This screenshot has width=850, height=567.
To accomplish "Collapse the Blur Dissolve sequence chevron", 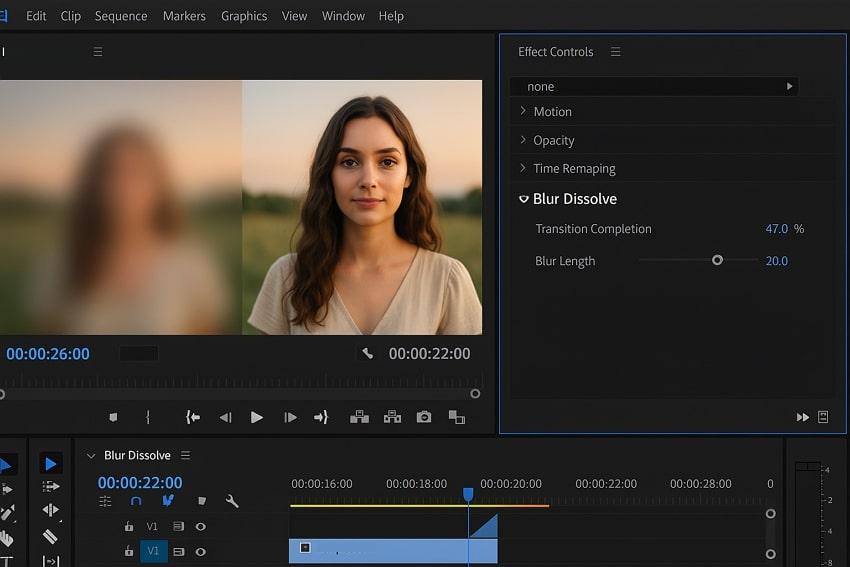I will (x=91, y=456).
